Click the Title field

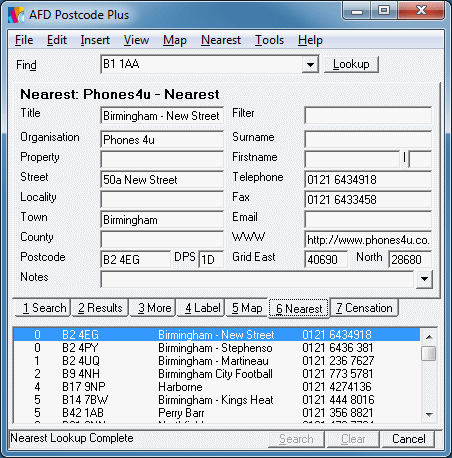coord(162,116)
